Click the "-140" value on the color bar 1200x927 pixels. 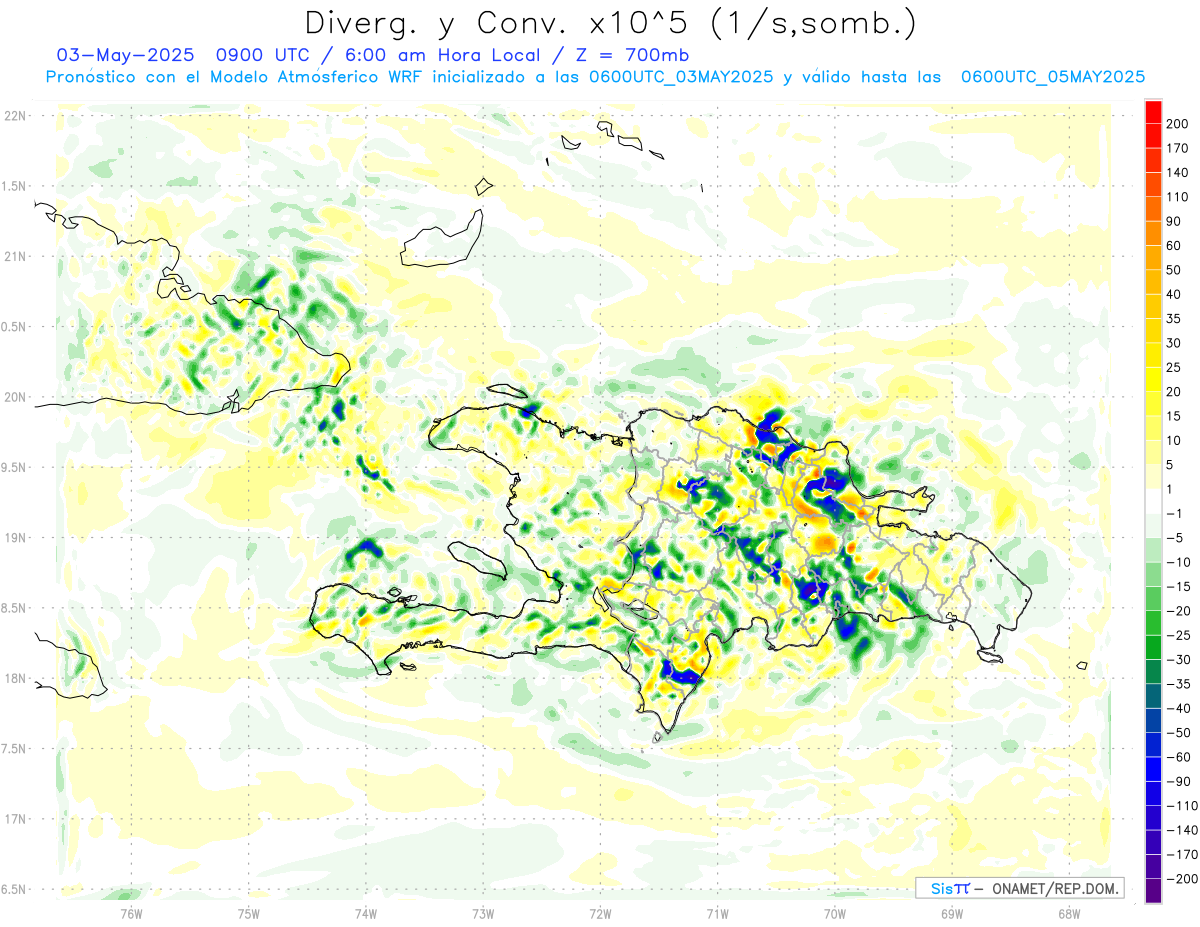point(1181,830)
